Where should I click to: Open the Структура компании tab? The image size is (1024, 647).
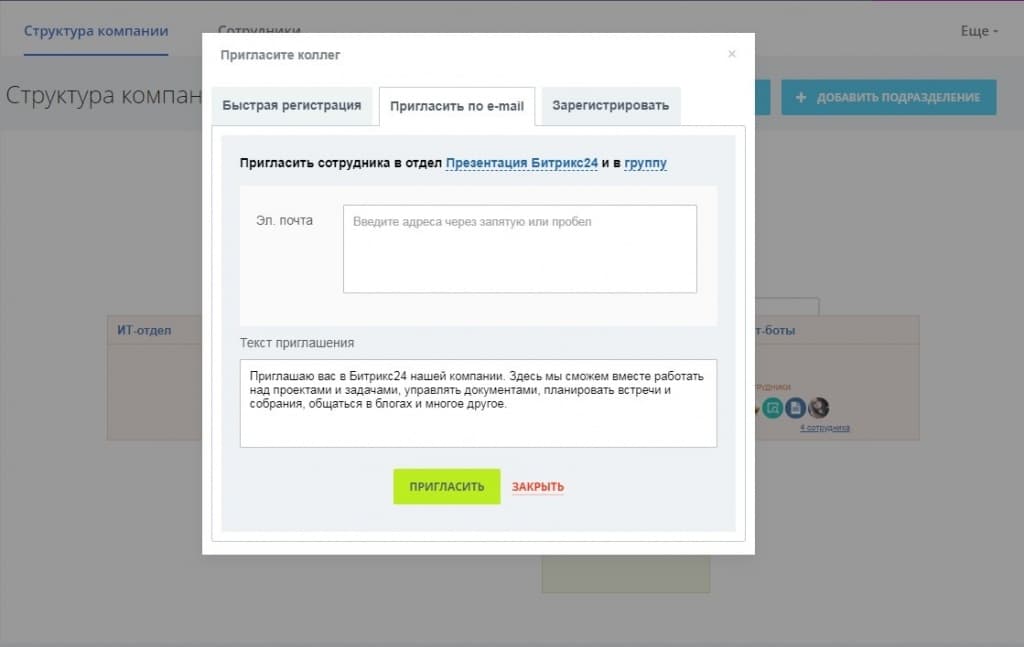coord(96,31)
